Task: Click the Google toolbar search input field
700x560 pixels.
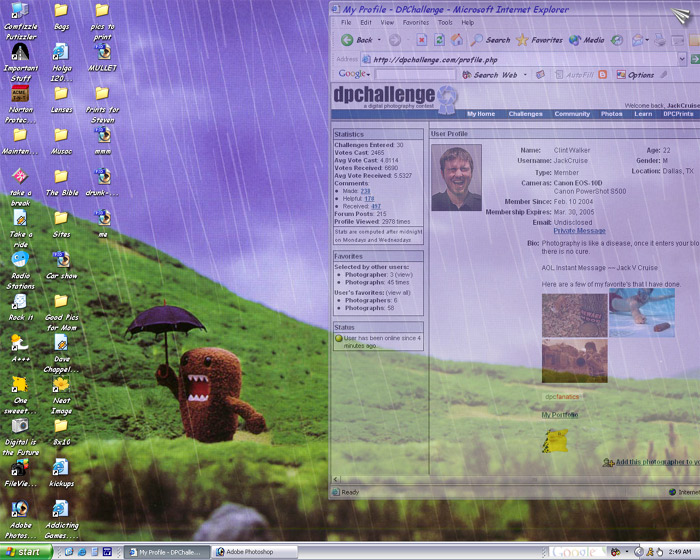Action: tap(415, 75)
